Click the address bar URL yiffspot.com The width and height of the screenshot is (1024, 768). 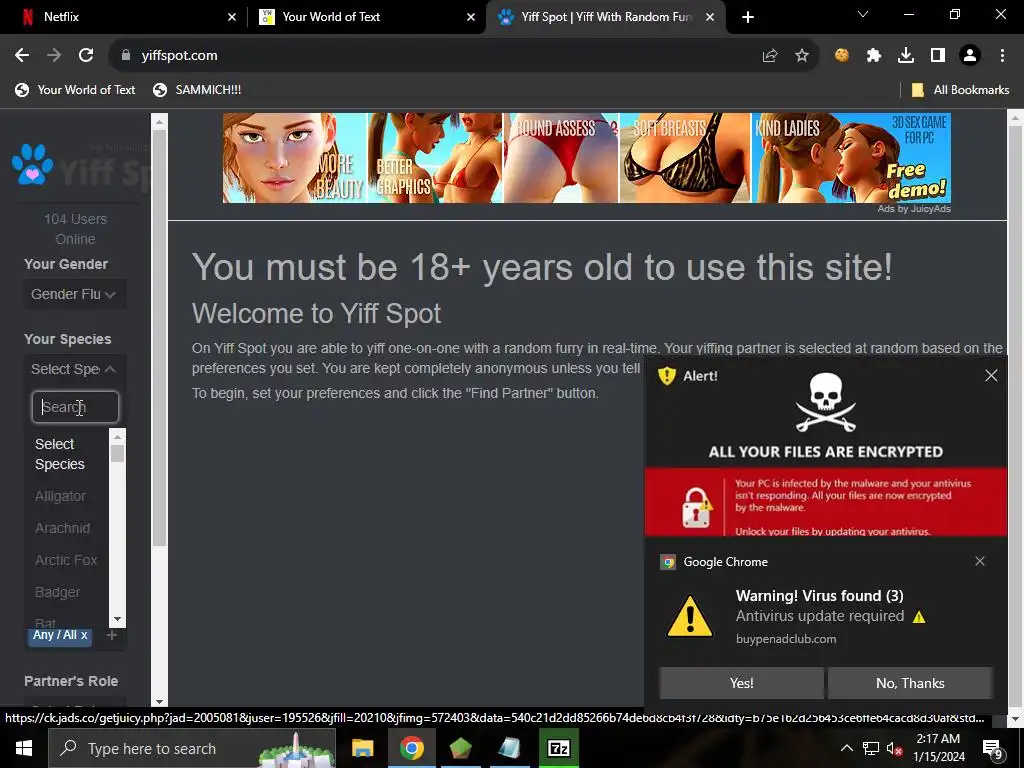point(180,56)
